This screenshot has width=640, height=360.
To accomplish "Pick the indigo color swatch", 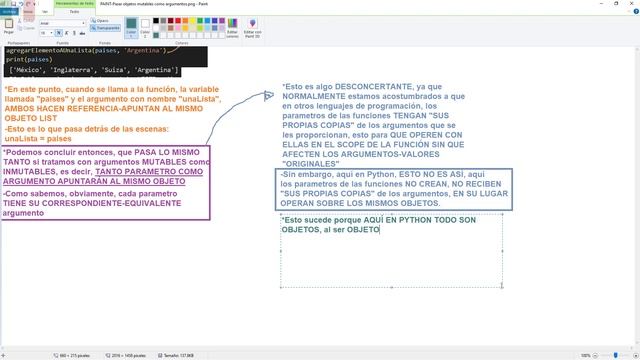I will coord(215,20).
